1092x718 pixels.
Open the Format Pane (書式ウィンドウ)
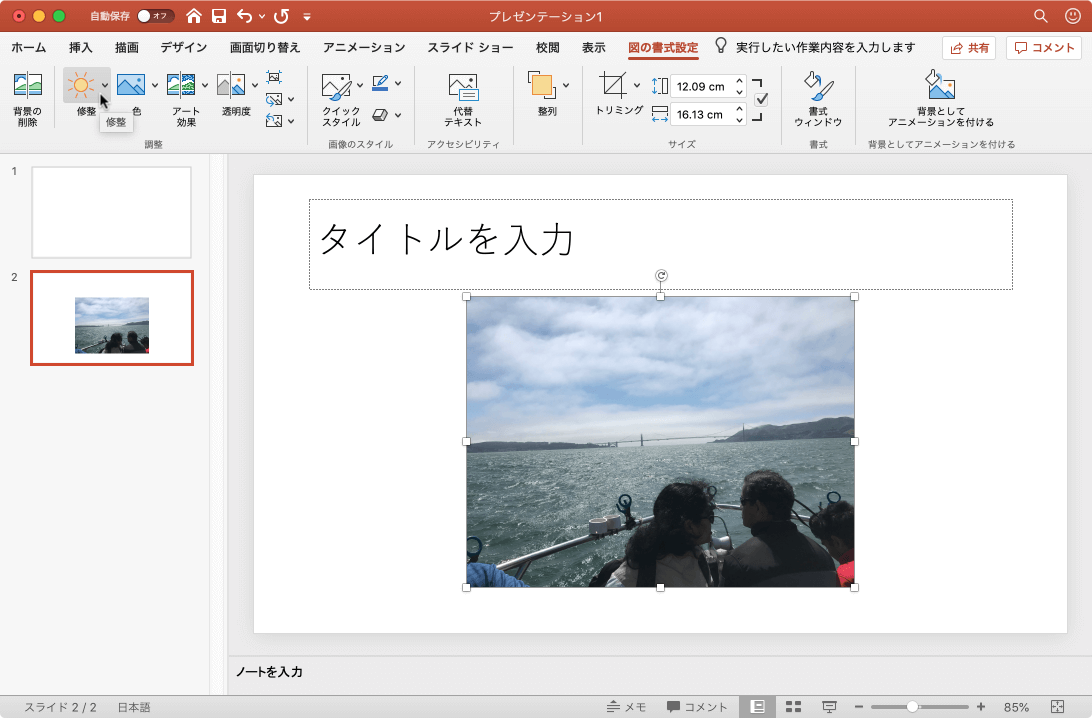pos(818,87)
